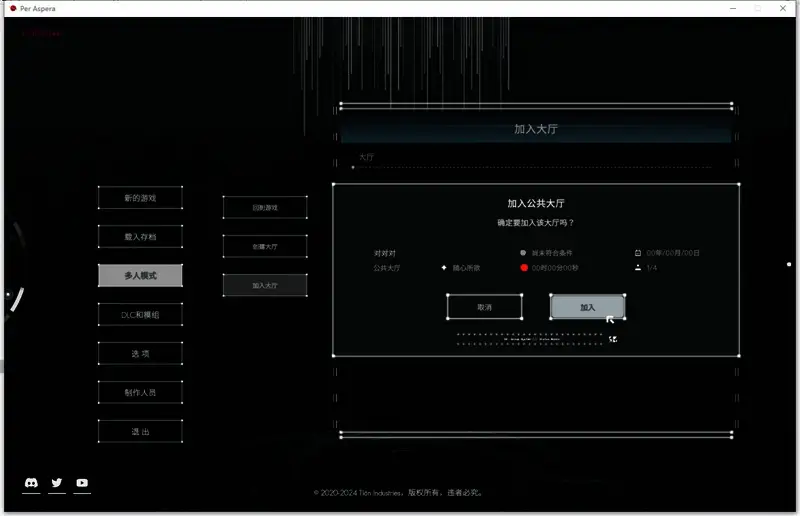Open the Twitter link icon

coord(57,483)
